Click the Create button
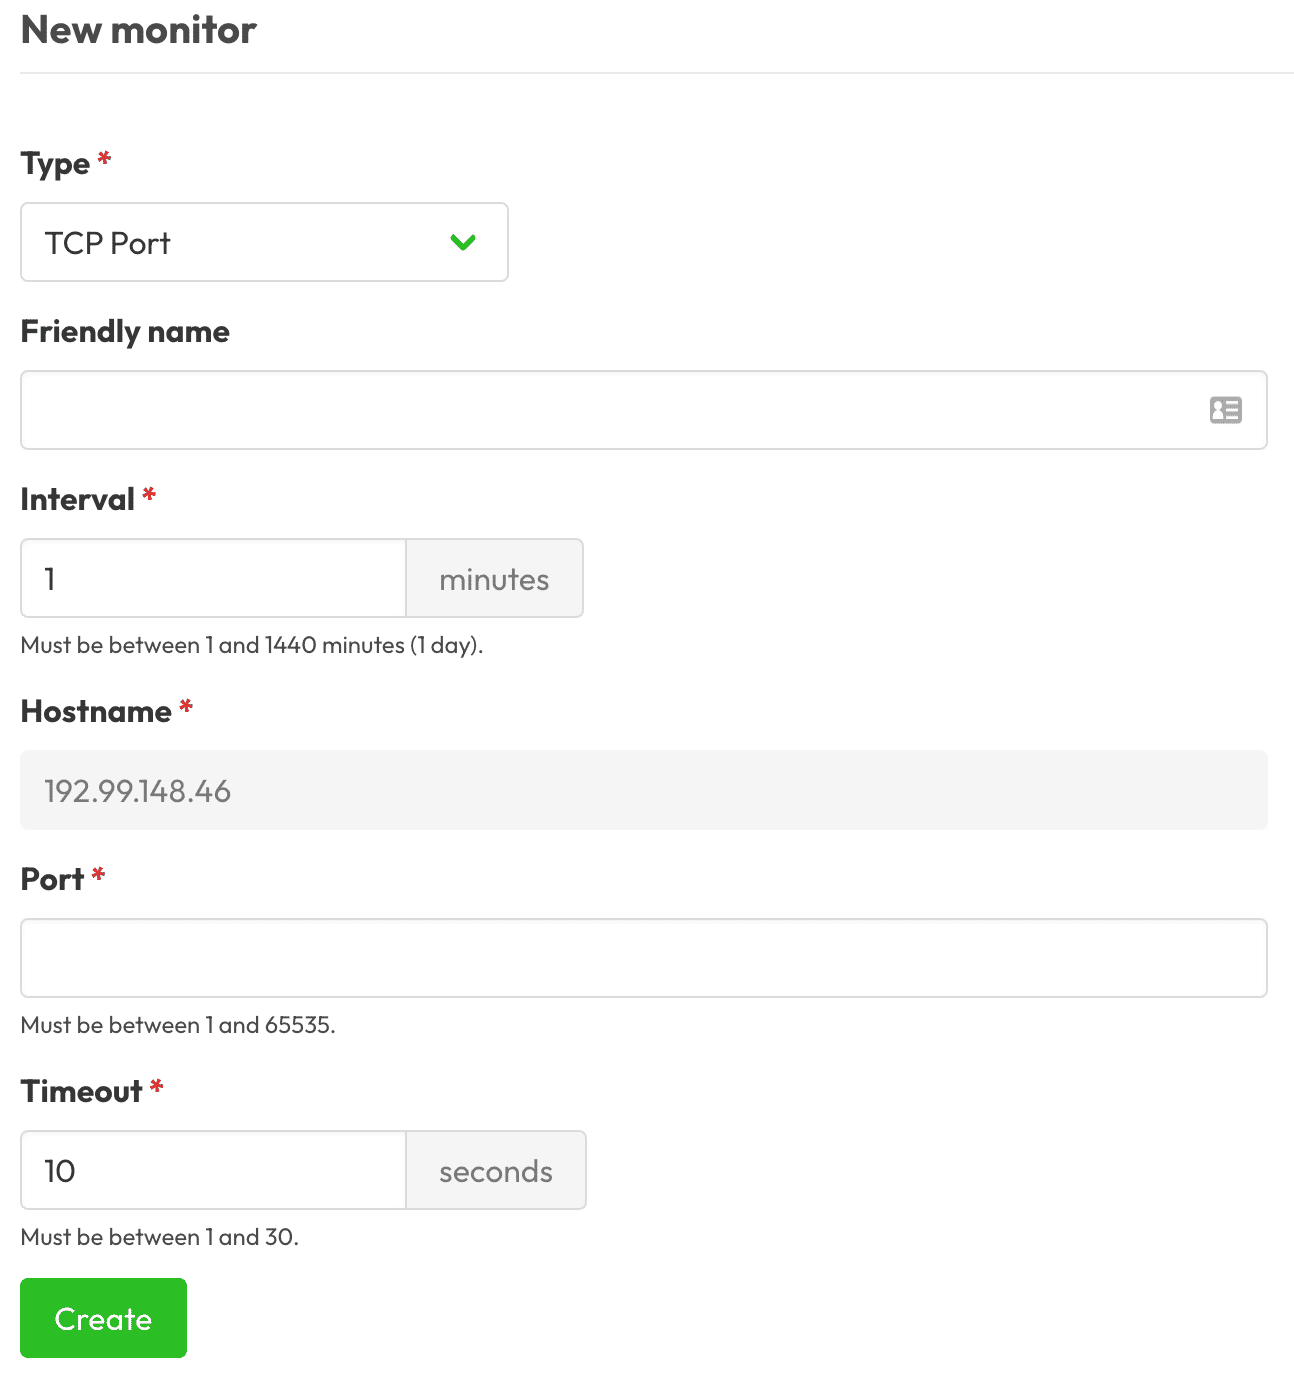 (103, 1318)
